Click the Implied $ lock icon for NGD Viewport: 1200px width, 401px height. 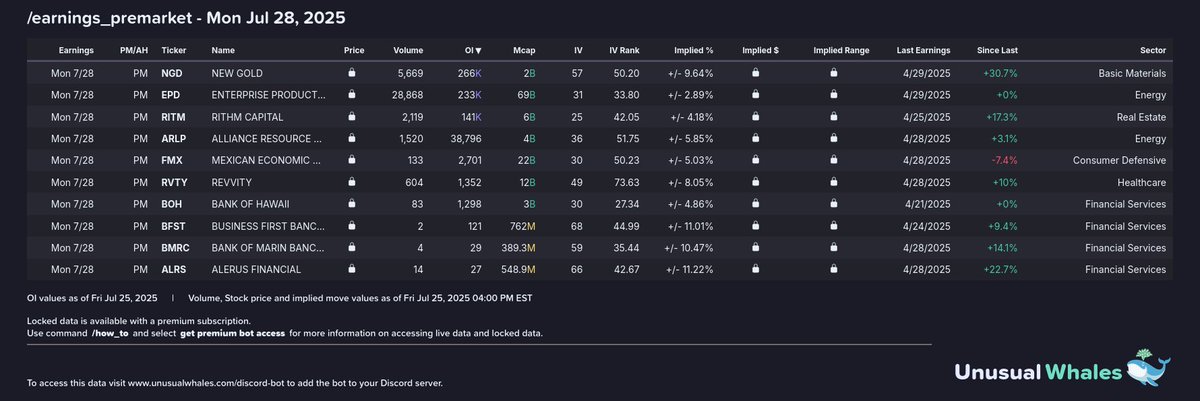pos(755,73)
